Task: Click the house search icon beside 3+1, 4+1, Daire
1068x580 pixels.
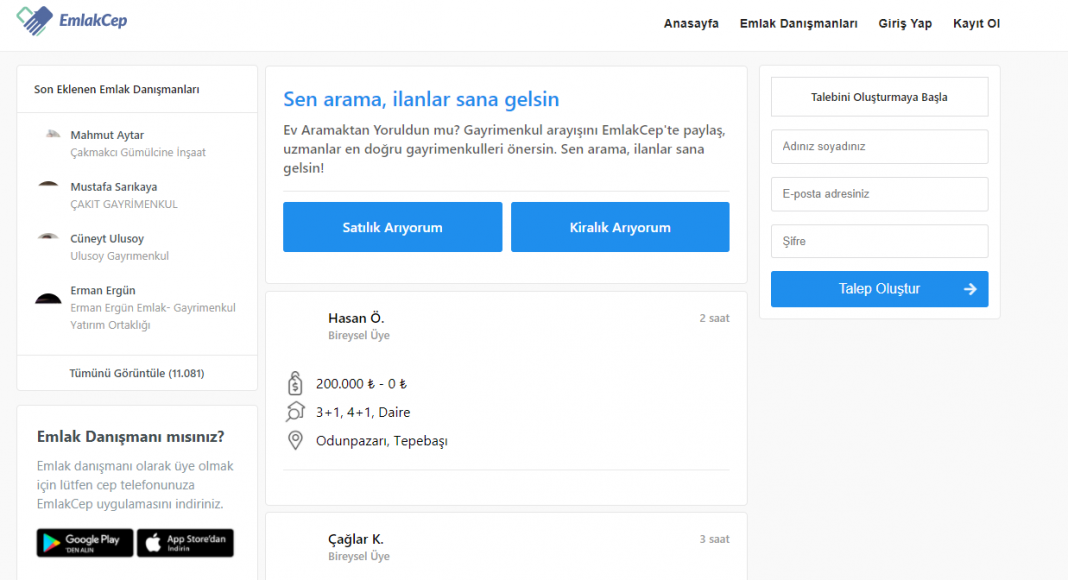Action: pos(295,412)
